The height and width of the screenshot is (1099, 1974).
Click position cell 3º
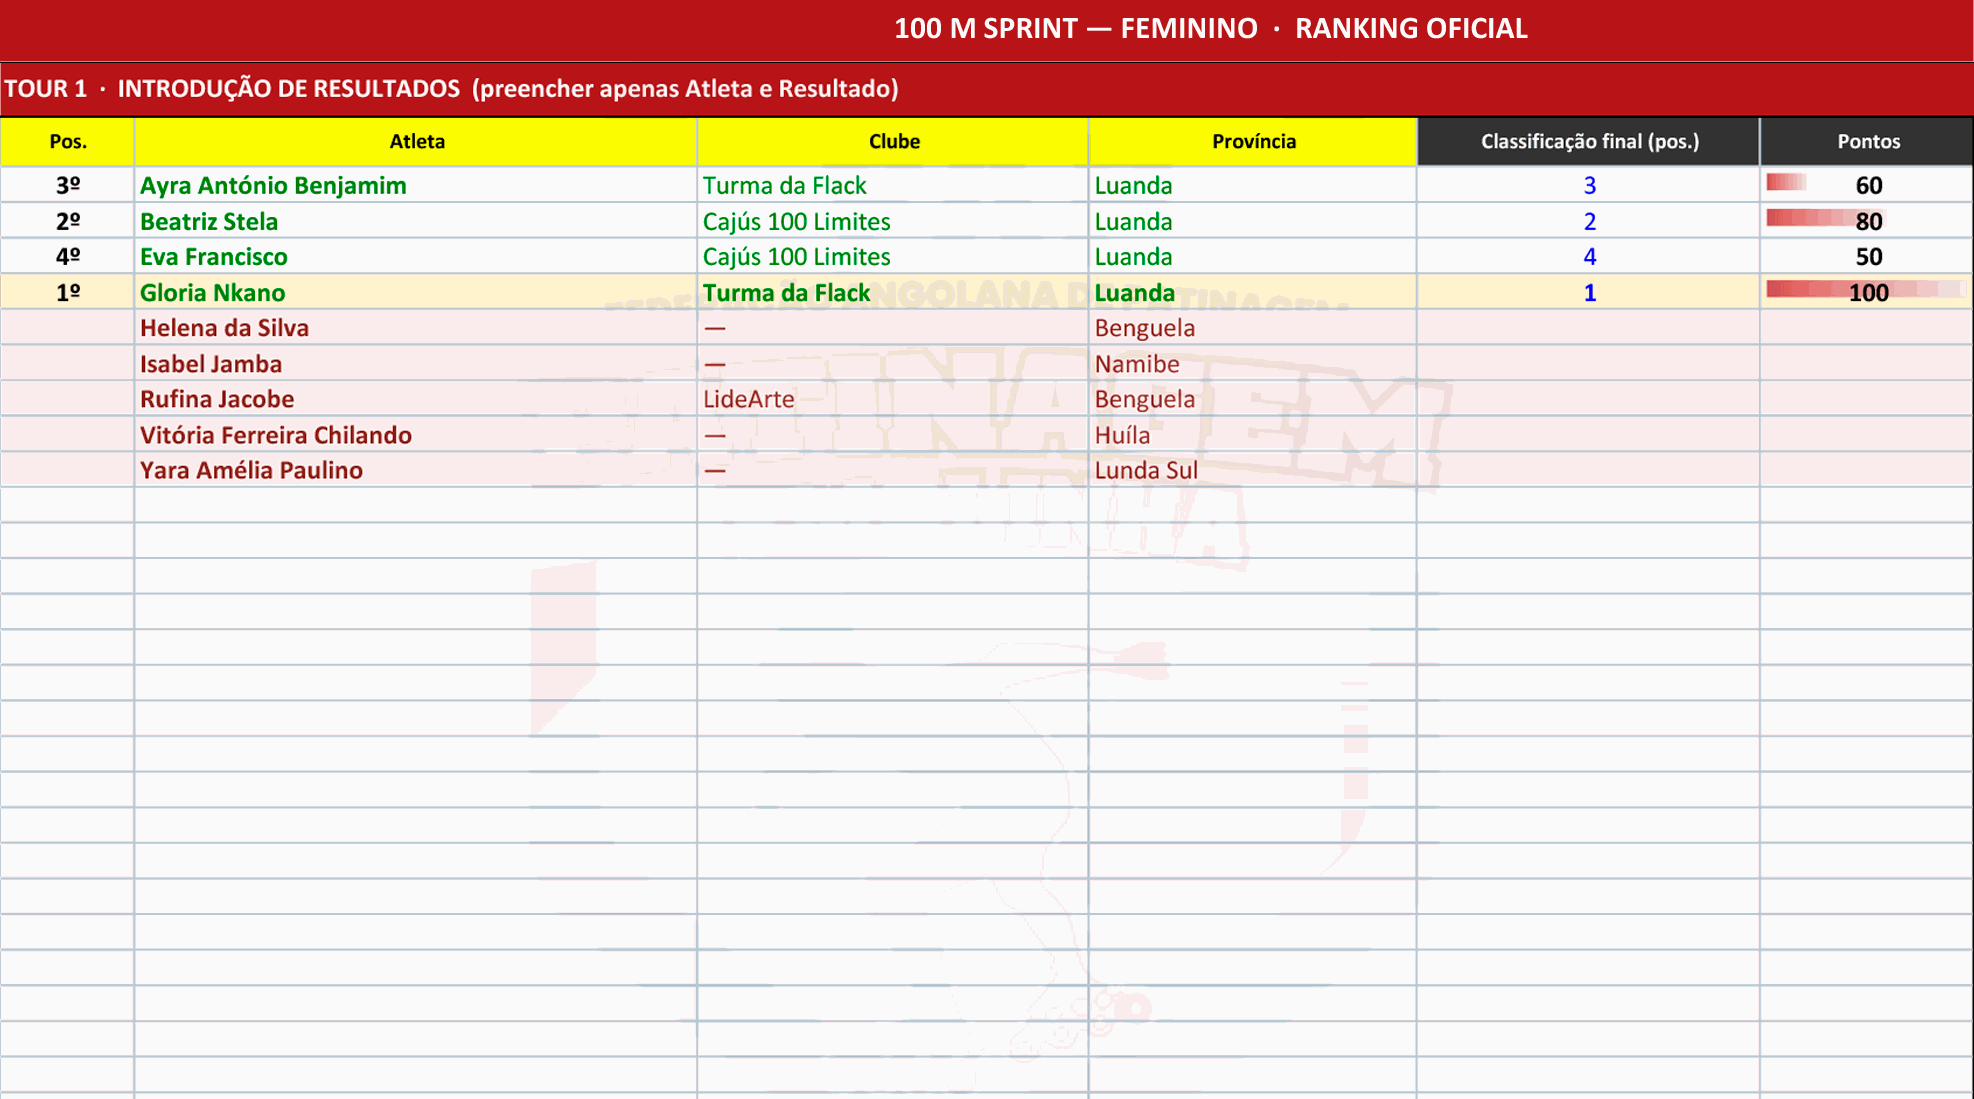tap(67, 185)
